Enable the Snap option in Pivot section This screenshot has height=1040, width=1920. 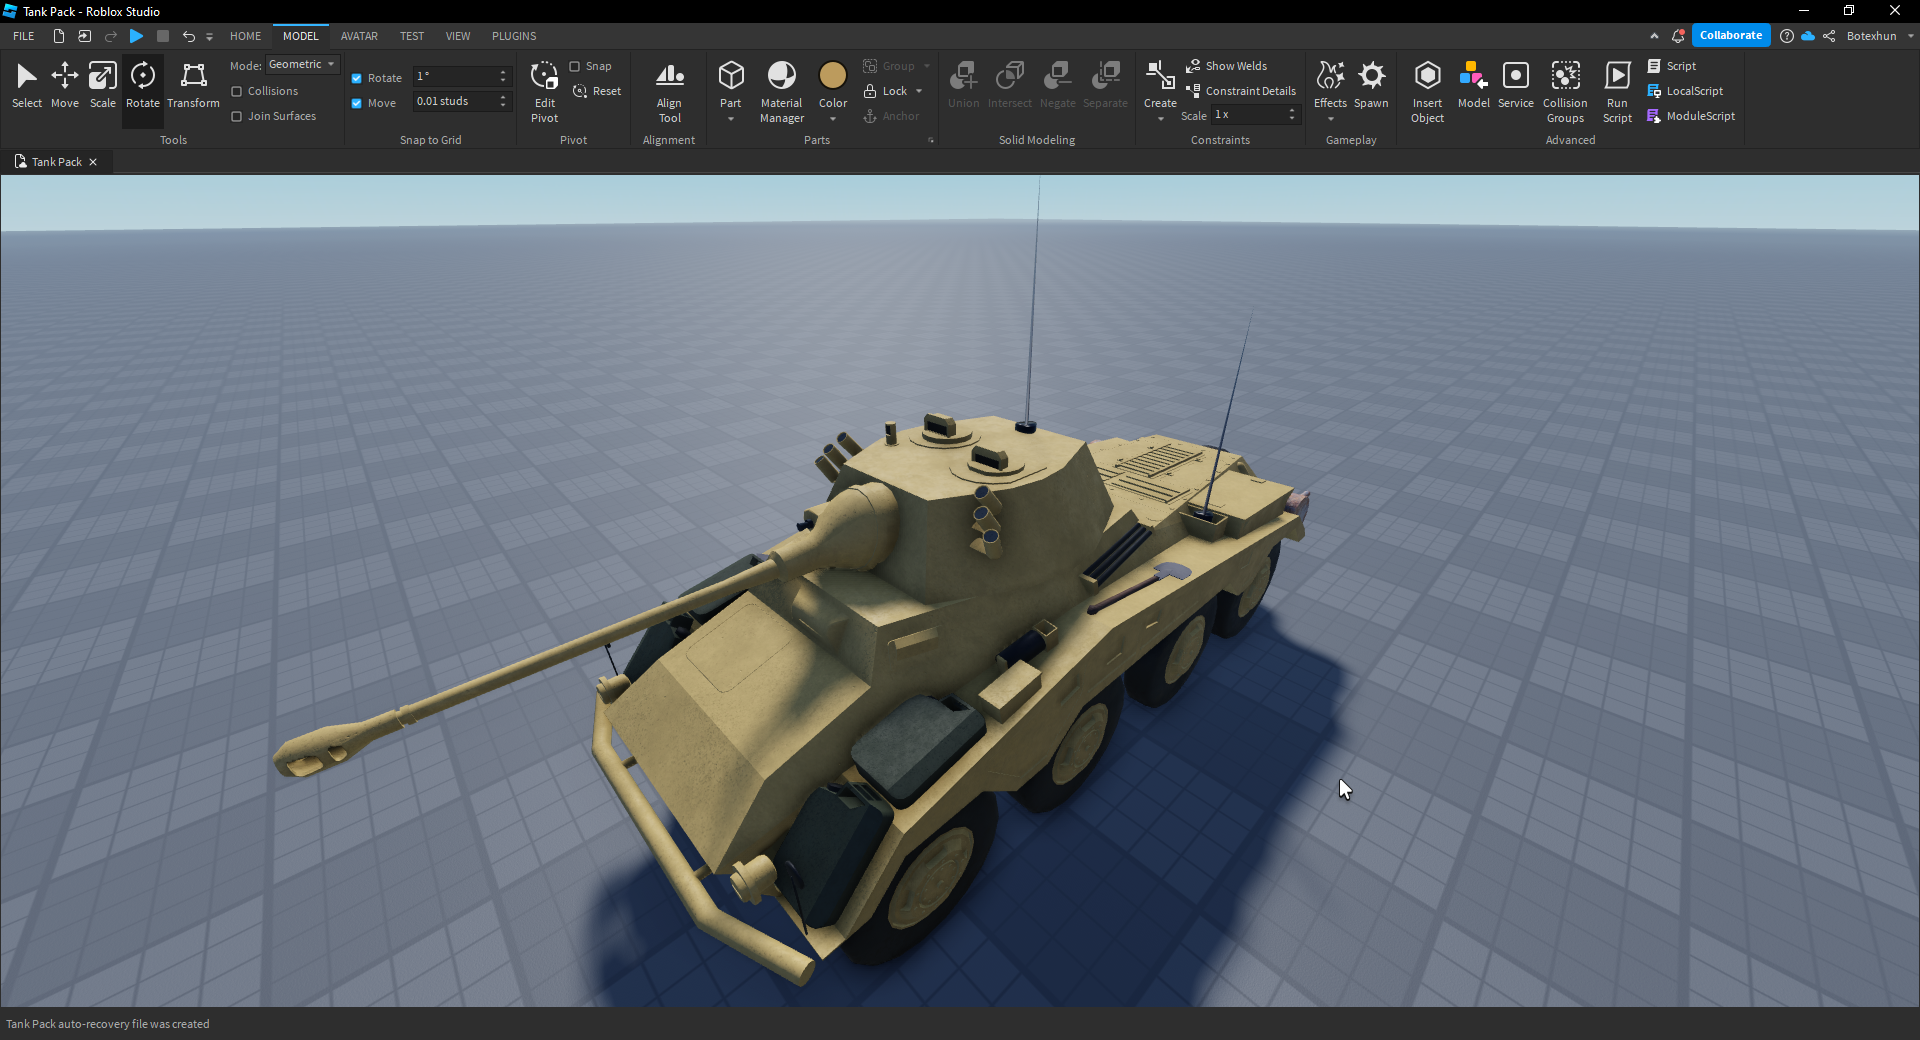(x=576, y=66)
